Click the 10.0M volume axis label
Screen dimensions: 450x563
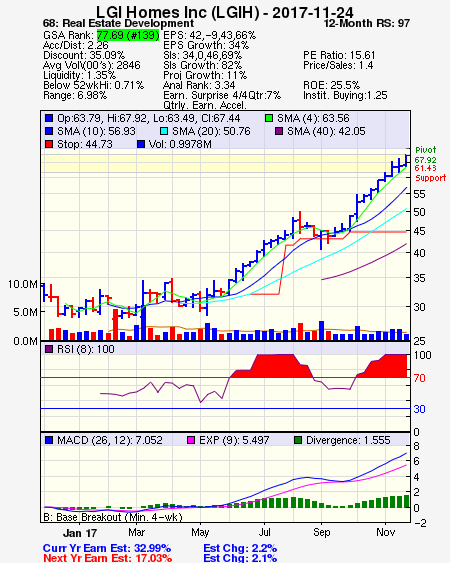point(23,284)
